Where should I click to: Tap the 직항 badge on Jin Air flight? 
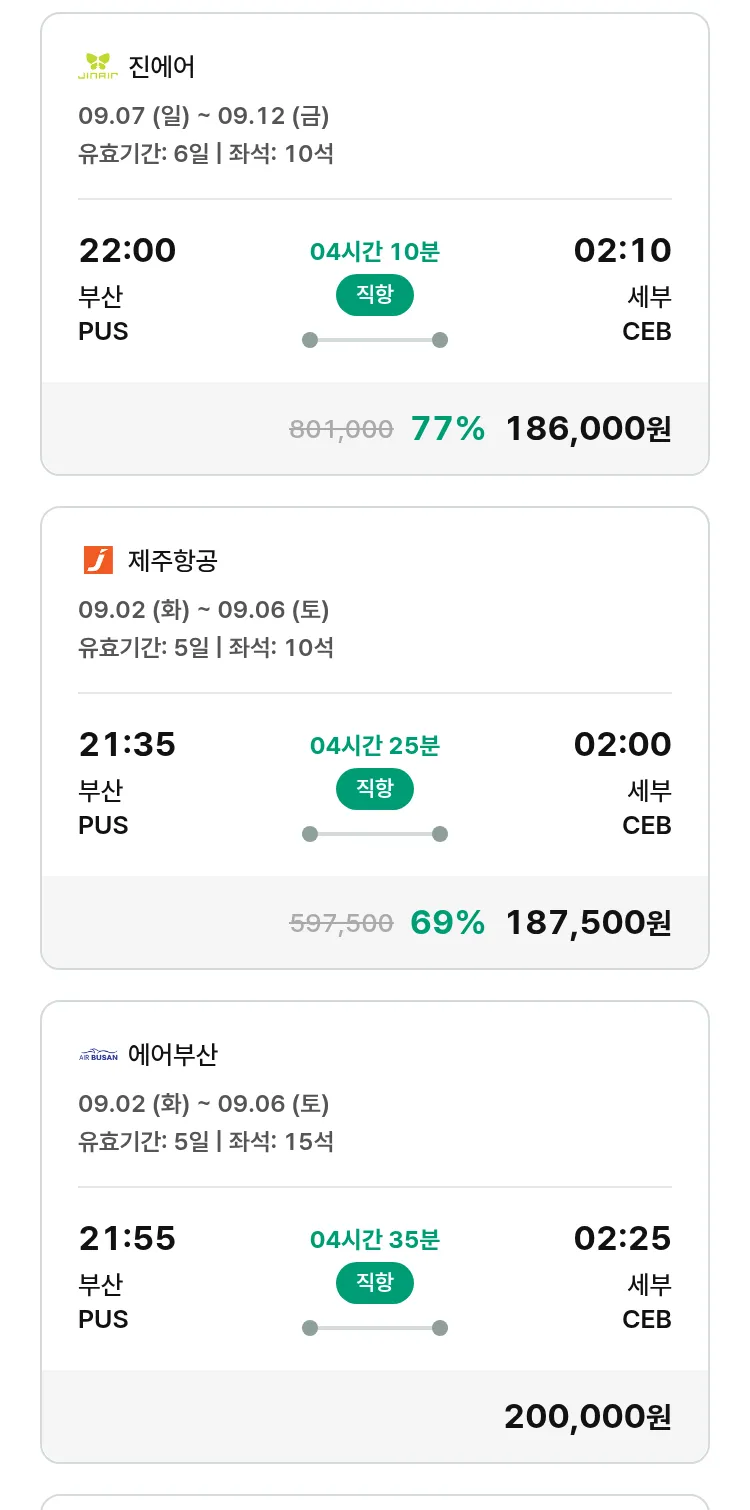[x=374, y=295]
